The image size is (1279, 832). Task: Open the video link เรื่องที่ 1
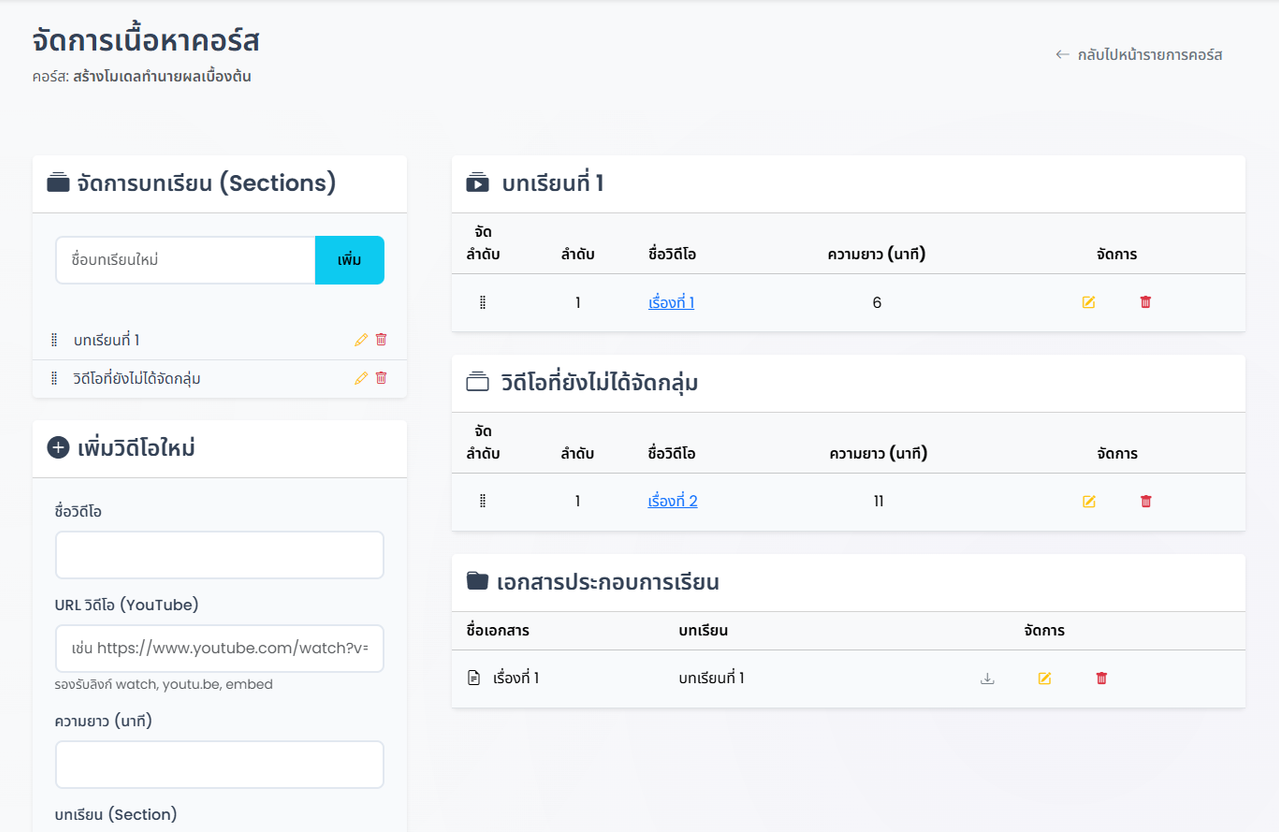tap(671, 302)
